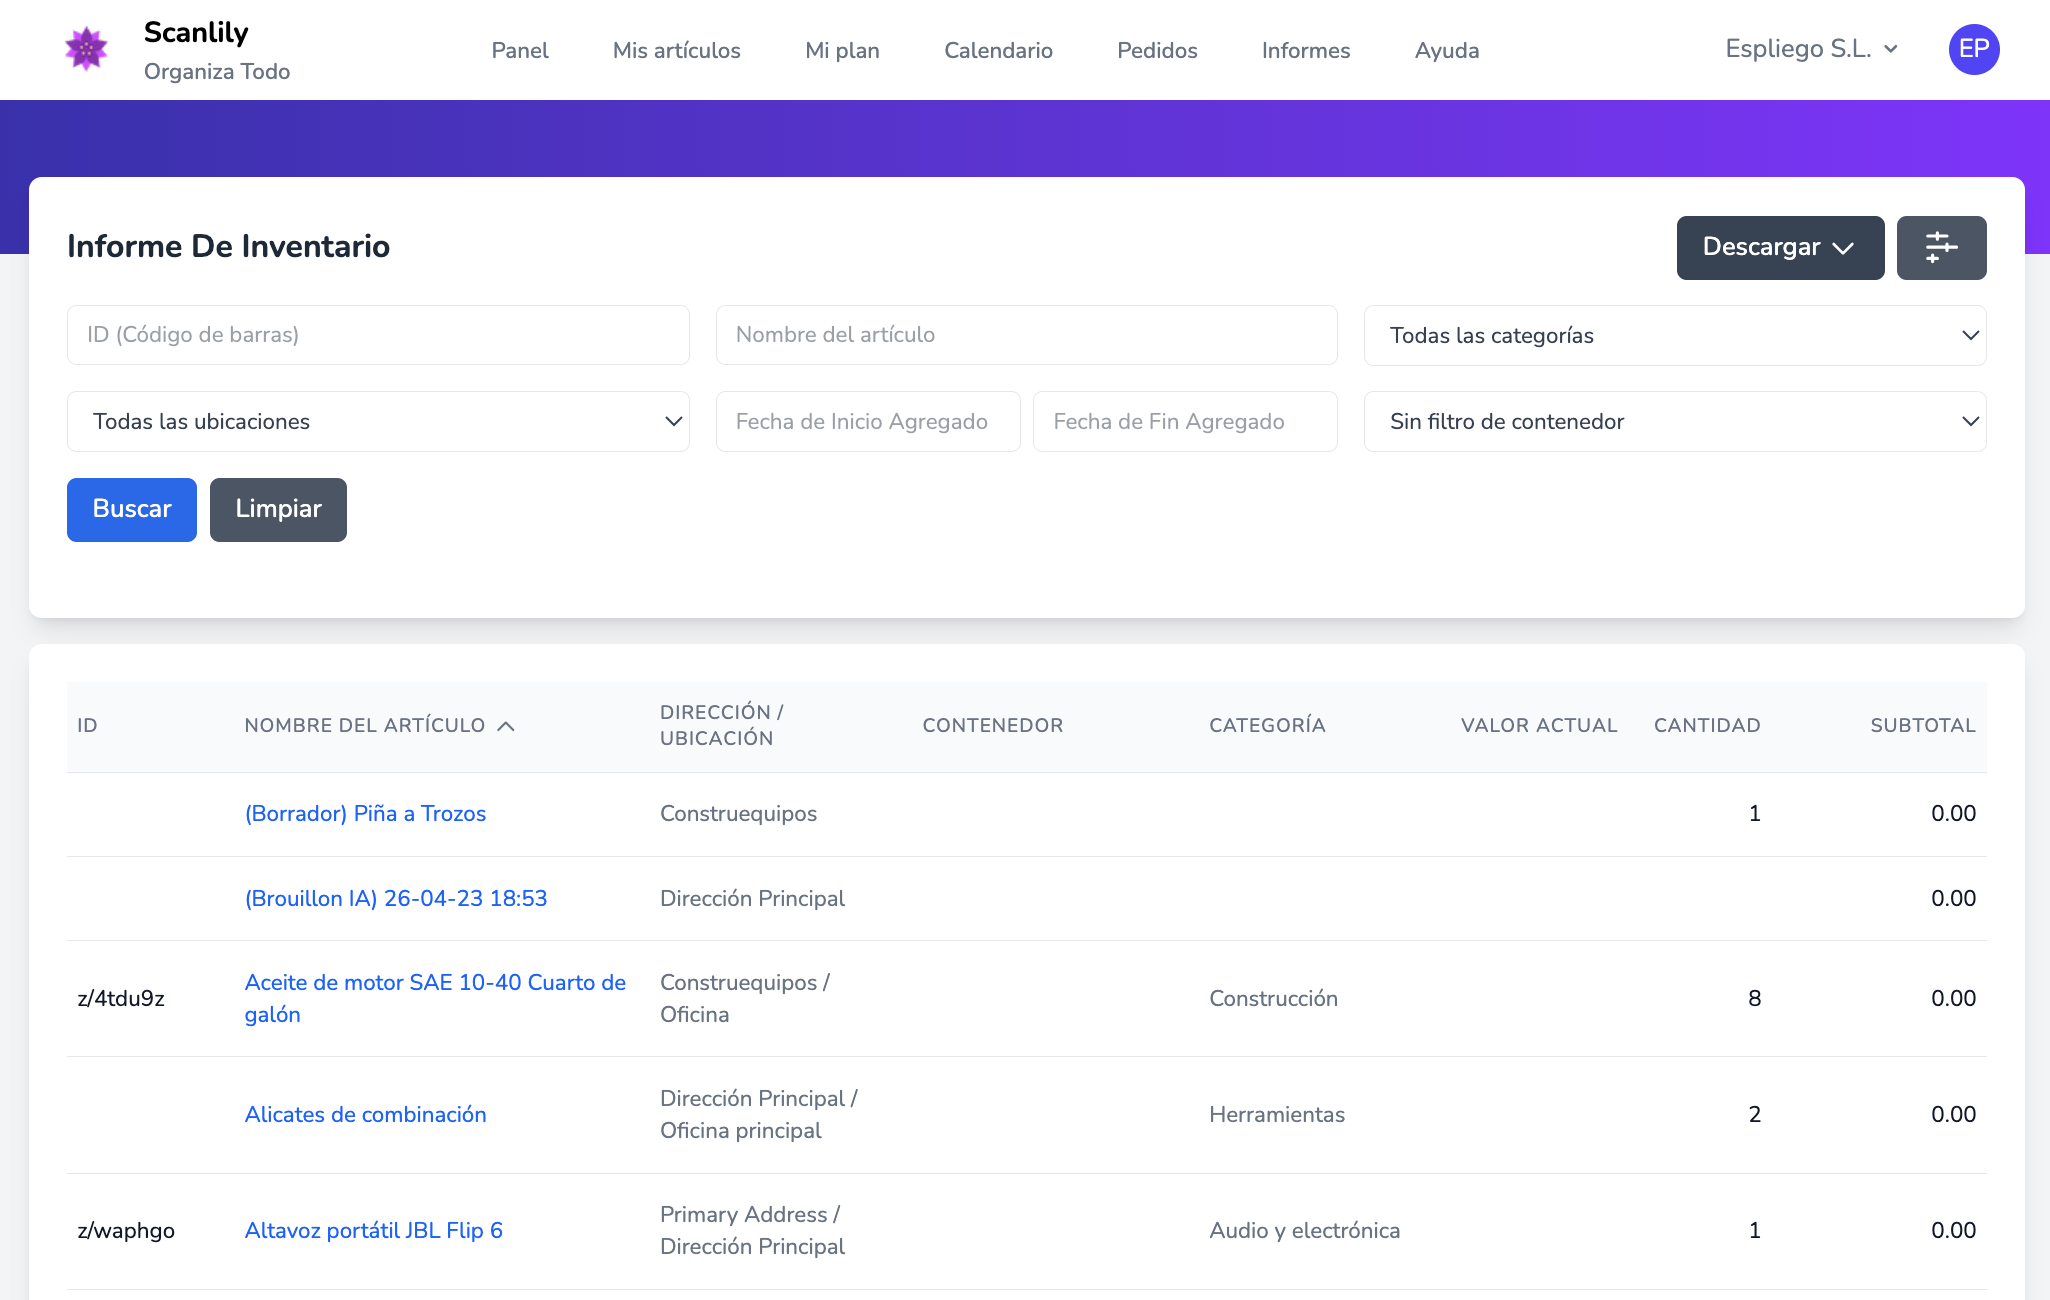2050x1300 pixels.
Task: Focus the Nombre del artículo input
Action: point(1026,335)
